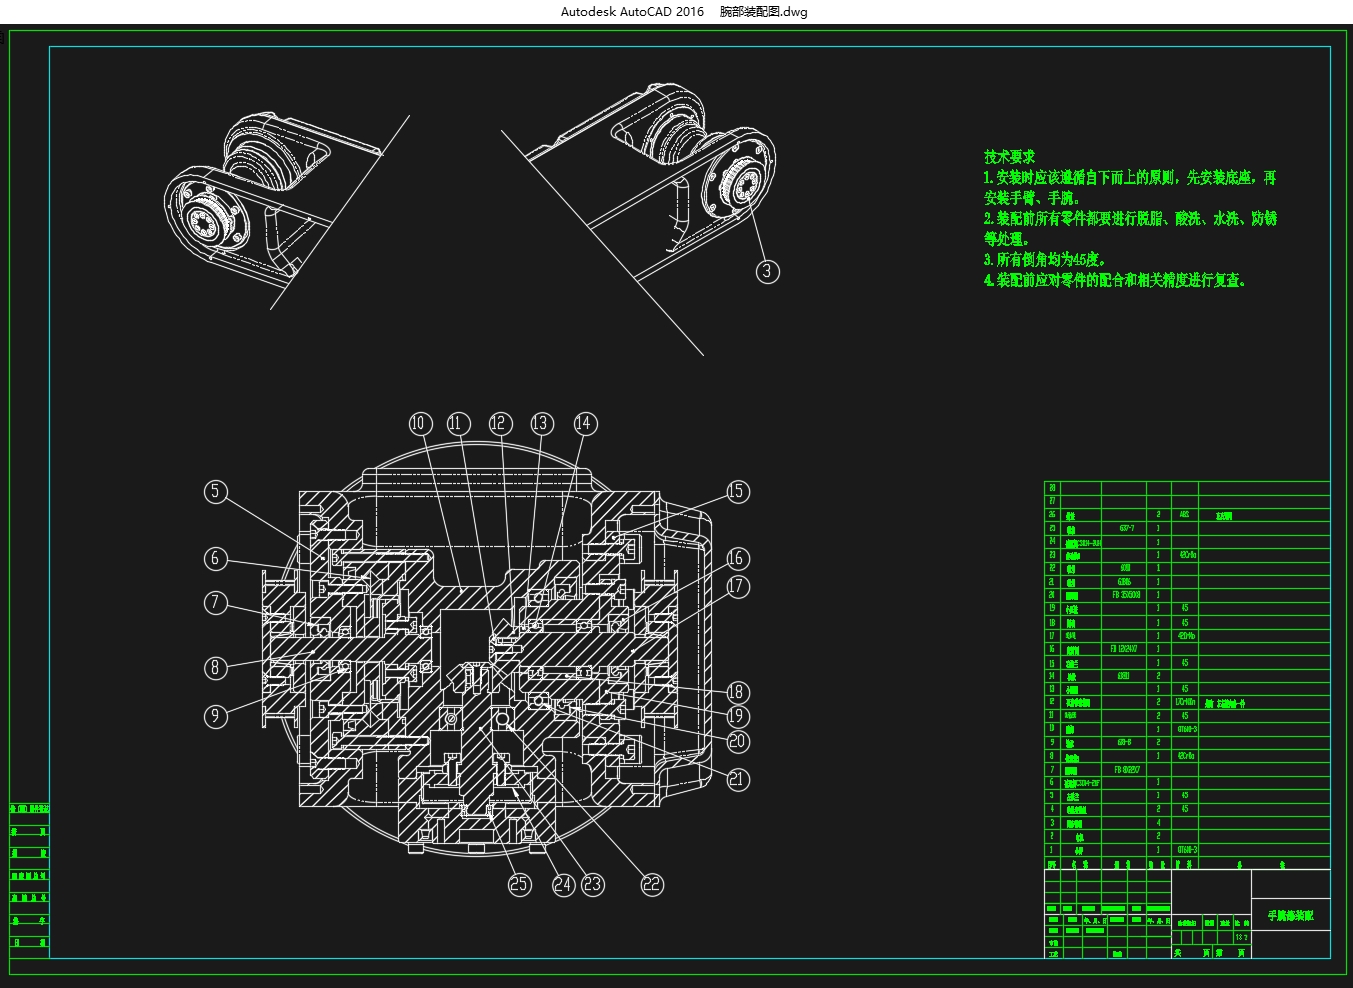Select the parts list table row 26

1187,515
